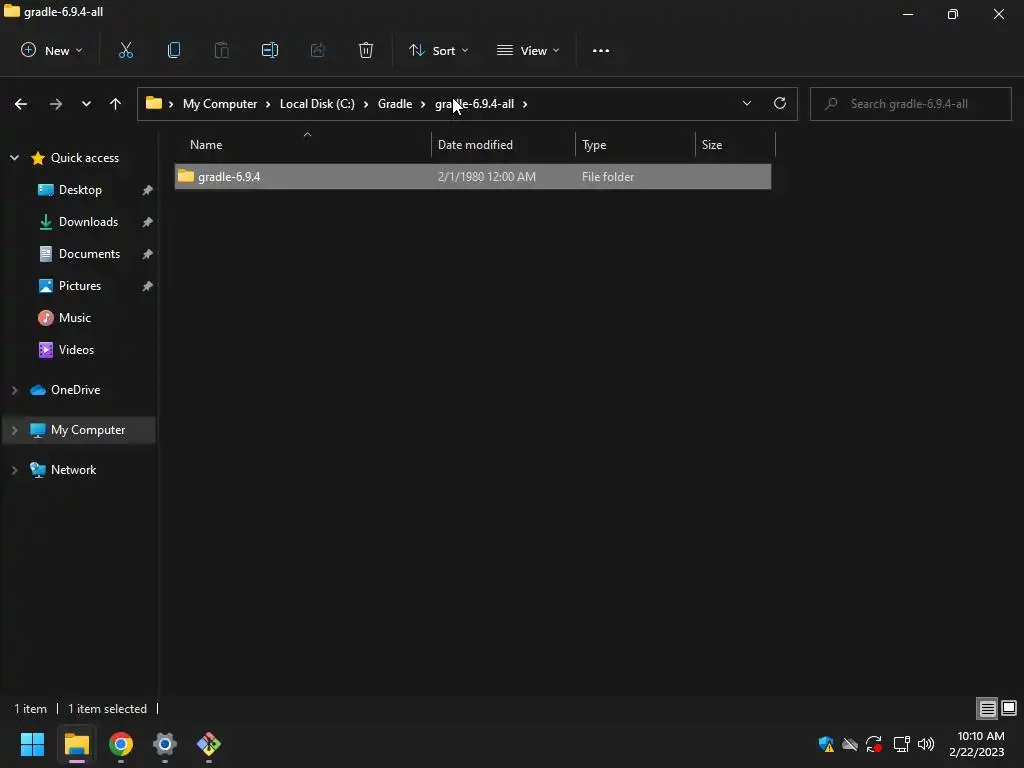Refresh the current folder view

(x=780, y=103)
